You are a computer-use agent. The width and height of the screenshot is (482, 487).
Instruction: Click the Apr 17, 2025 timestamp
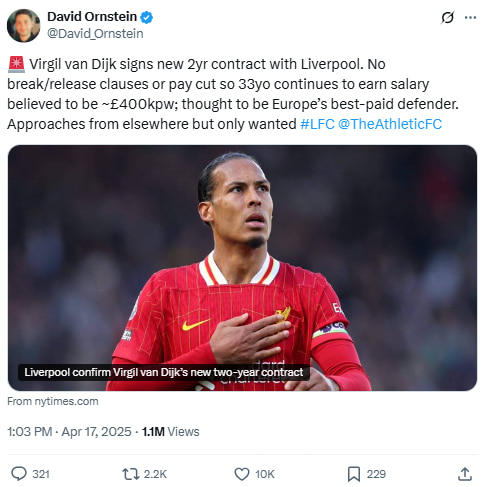point(96,432)
